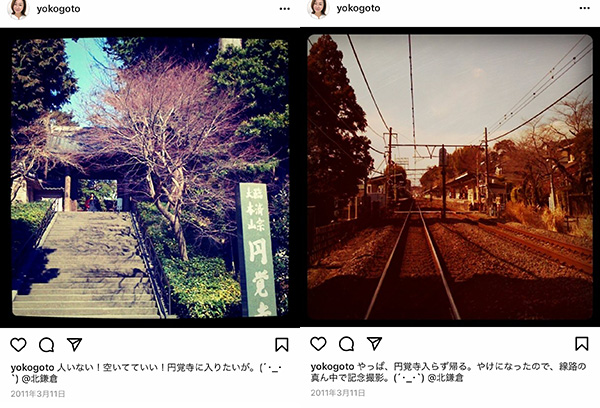This screenshot has height=408, width=600.
Task: Share the left post via paper plane
Action: pyautogui.click(x=75, y=344)
